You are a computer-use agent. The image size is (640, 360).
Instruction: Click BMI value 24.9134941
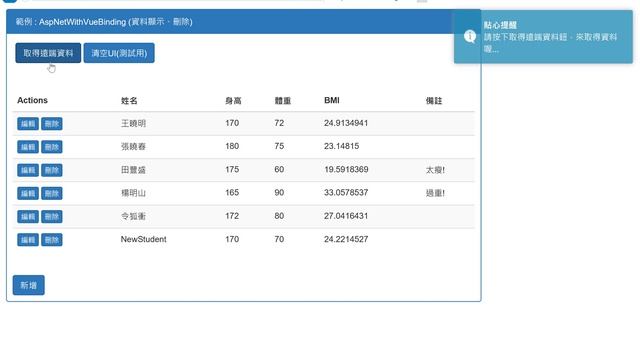[x=346, y=123]
